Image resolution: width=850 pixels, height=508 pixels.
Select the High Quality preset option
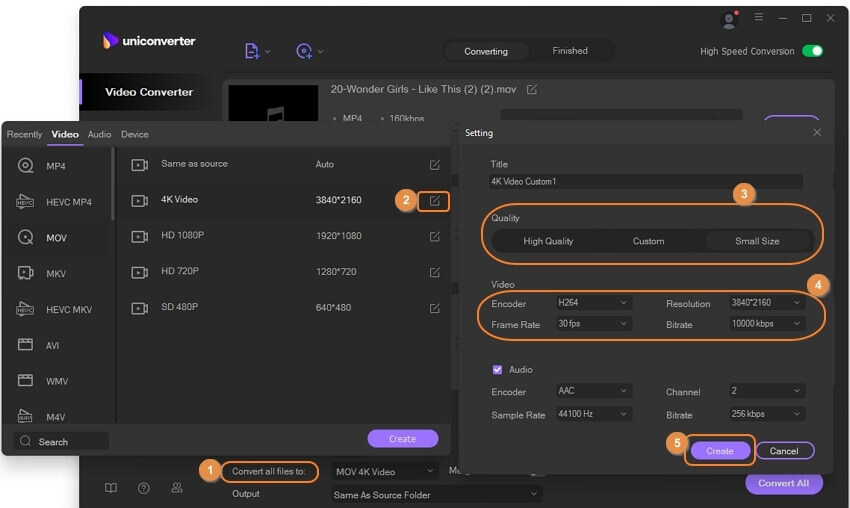pos(548,241)
